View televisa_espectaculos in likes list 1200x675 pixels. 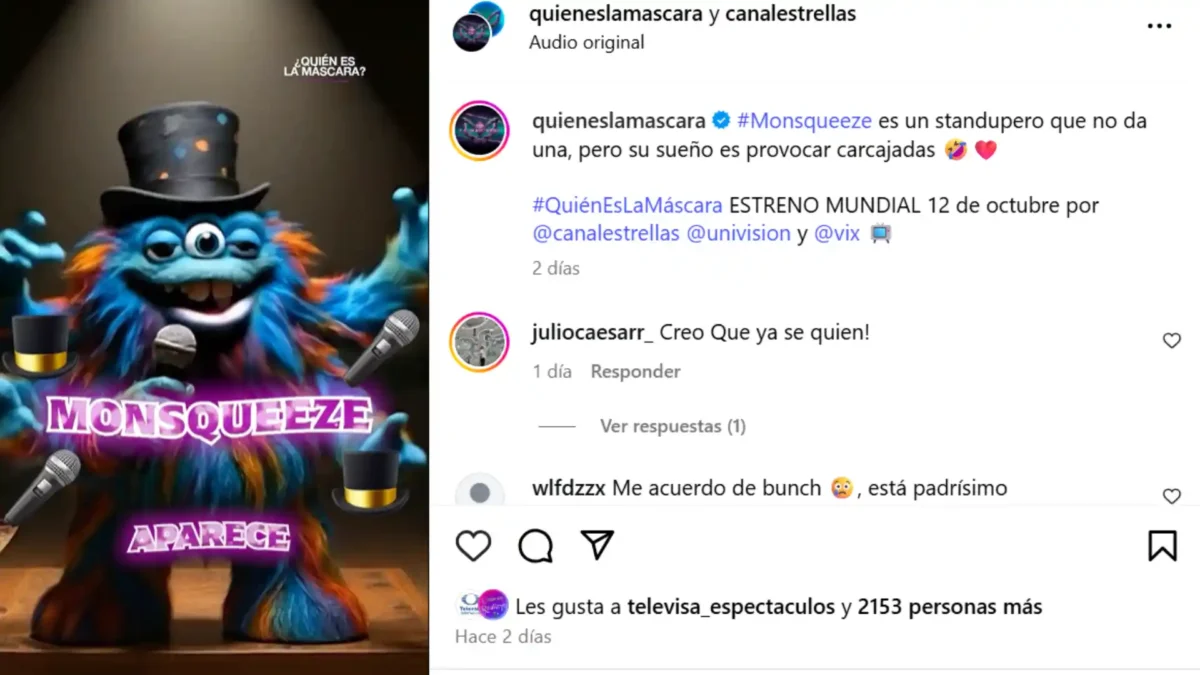pos(731,606)
